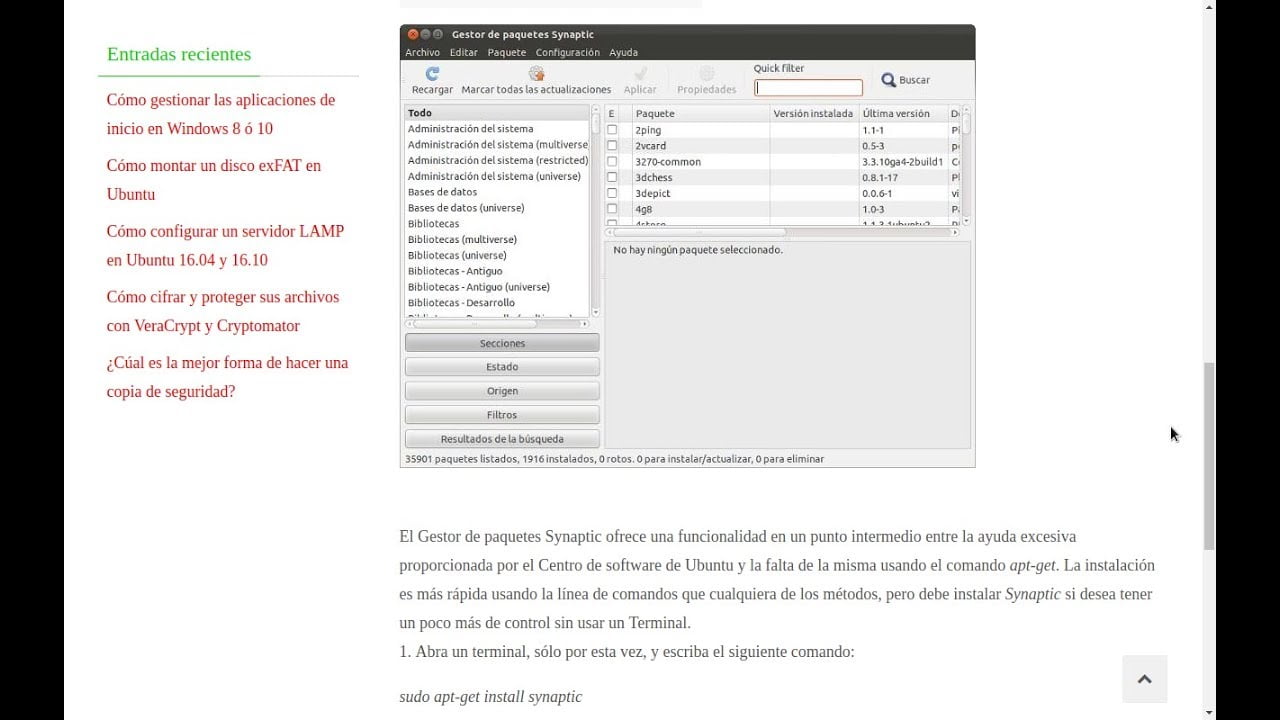Screen dimensions: 1280x720
Task: Click the Versión instalada column header
Action: coord(814,114)
